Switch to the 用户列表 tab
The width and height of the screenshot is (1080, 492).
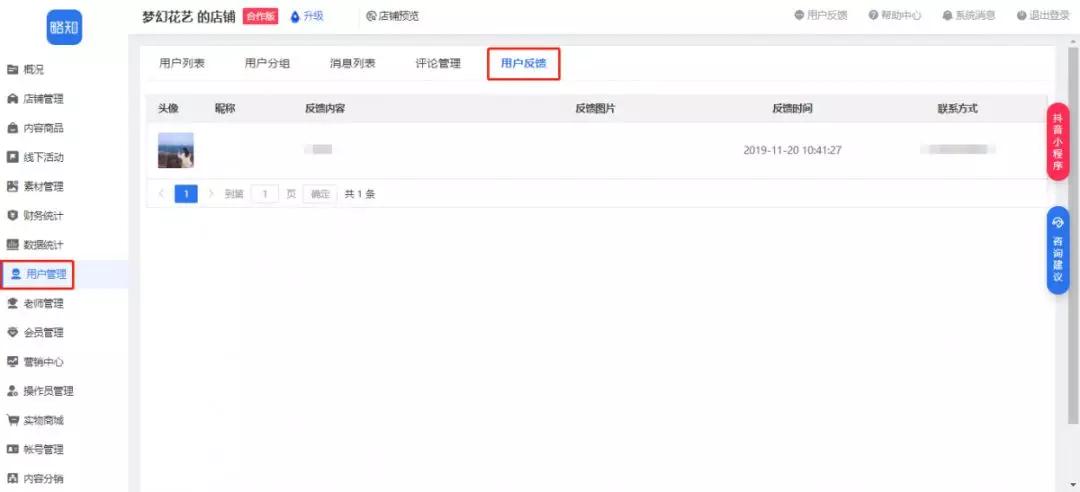coord(182,63)
